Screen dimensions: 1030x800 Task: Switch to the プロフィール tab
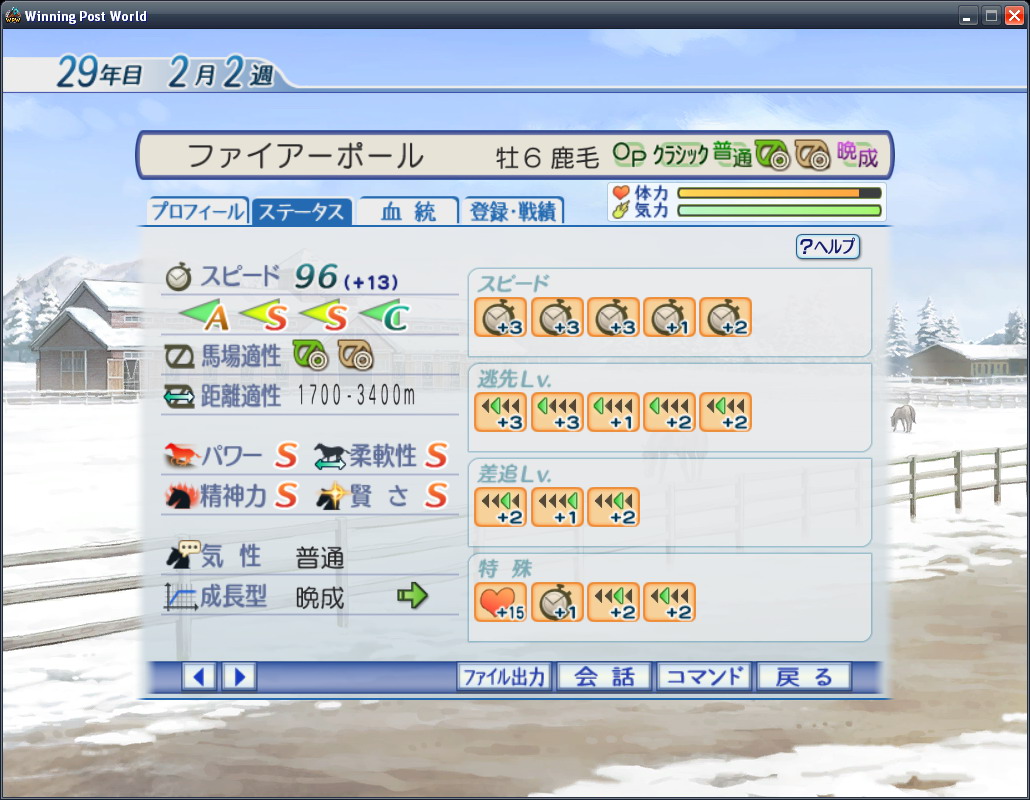(x=198, y=211)
